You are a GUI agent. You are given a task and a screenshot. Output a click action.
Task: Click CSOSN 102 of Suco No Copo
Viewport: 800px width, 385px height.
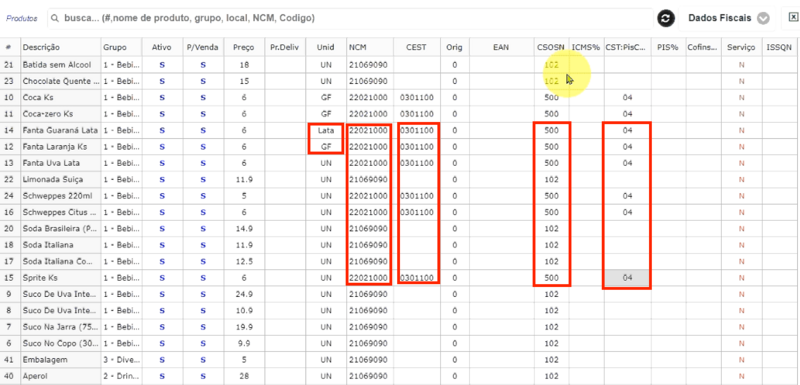coord(551,343)
